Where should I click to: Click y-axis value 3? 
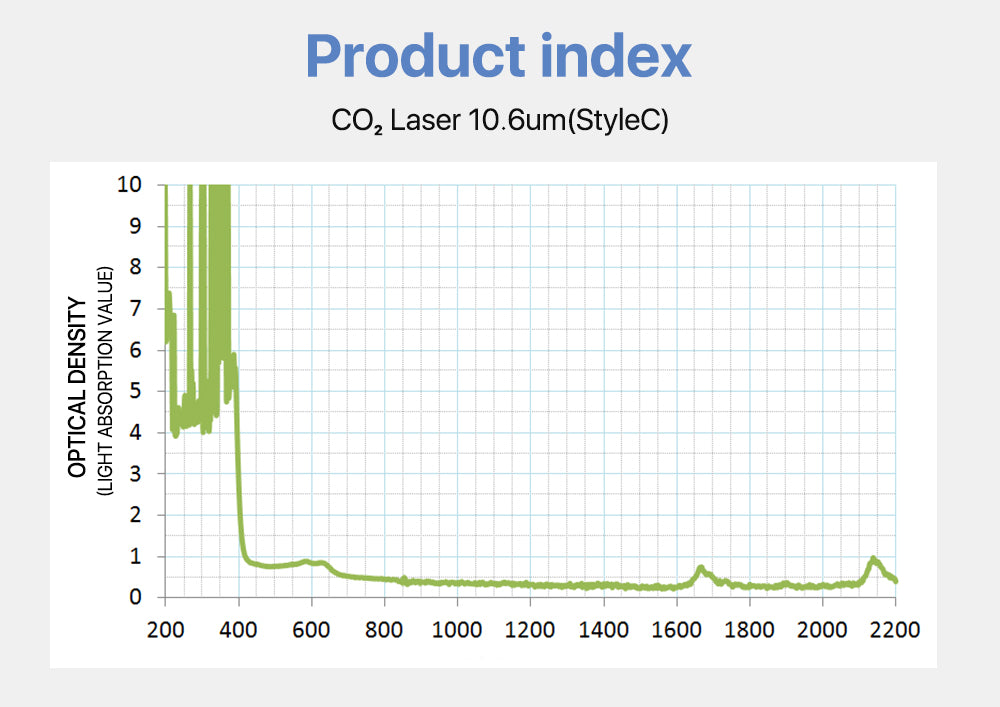pyautogui.click(x=135, y=474)
